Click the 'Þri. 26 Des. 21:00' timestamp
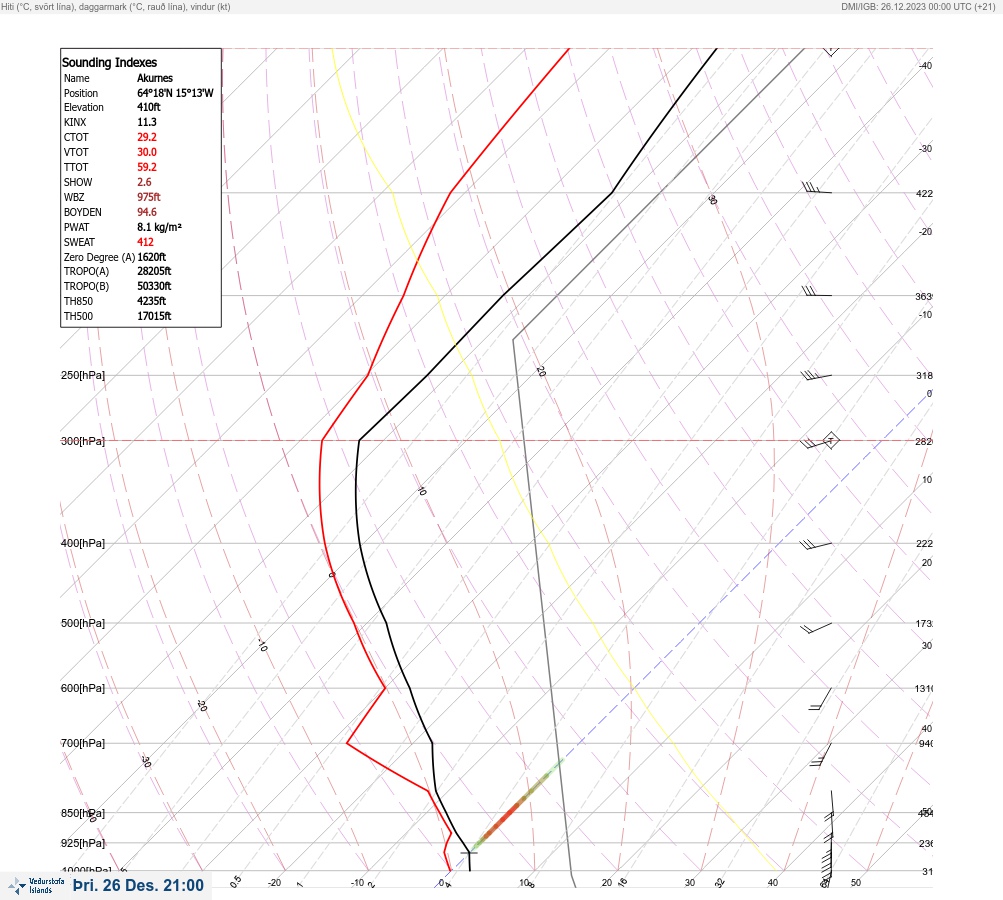The width and height of the screenshot is (1003, 900). click(x=138, y=885)
